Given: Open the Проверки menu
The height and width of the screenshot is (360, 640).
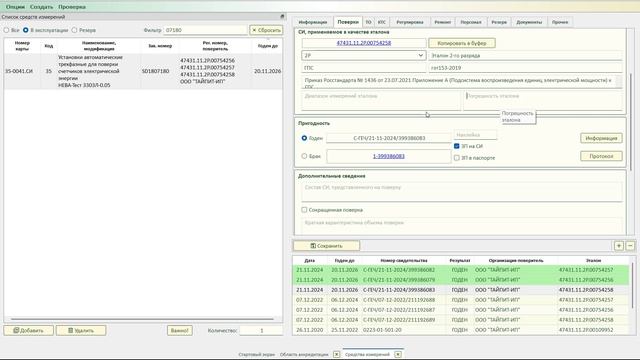Looking at the screenshot, I should click(x=72, y=7).
